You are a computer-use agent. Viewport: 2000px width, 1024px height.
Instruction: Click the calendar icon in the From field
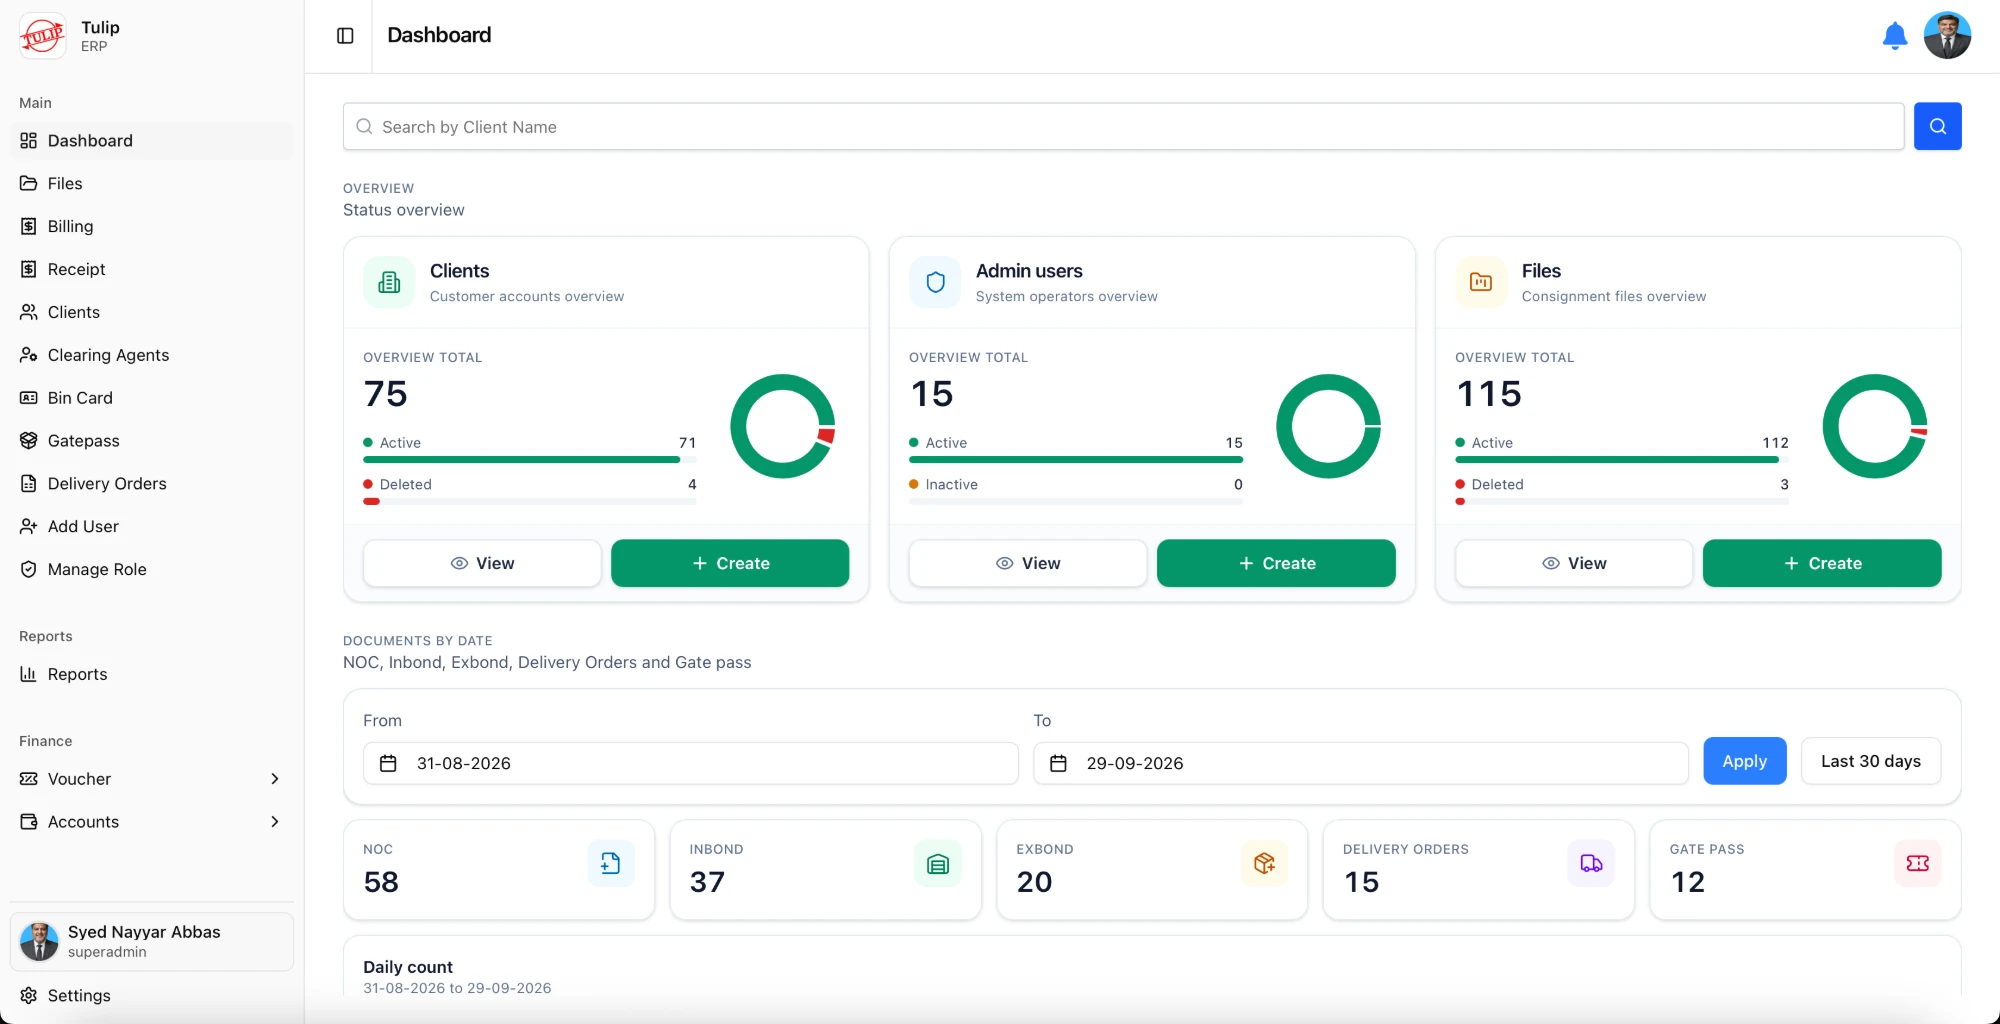tap(388, 763)
